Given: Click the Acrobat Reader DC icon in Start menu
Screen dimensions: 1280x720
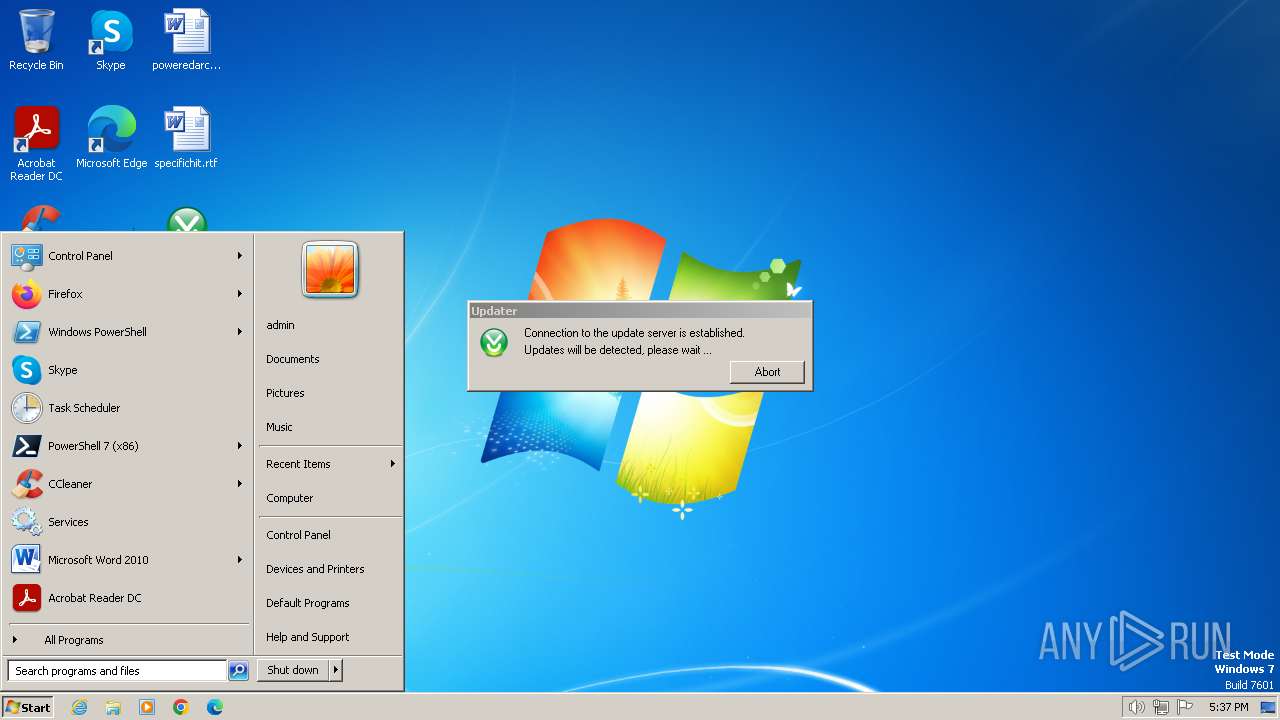Looking at the screenshot, I should pos(27,598).
